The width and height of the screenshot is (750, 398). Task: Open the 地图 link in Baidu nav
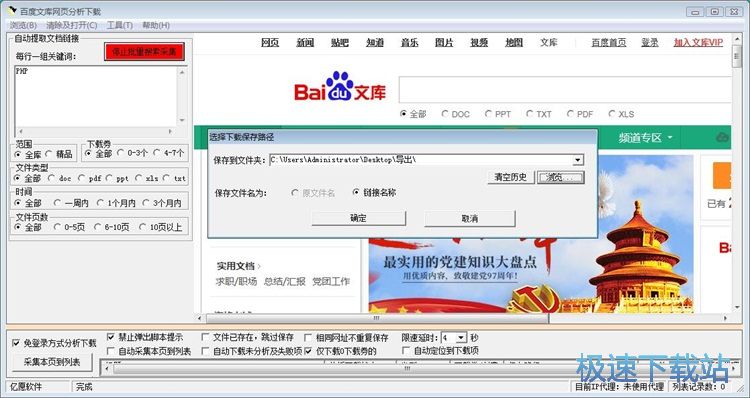click(514, 43)
